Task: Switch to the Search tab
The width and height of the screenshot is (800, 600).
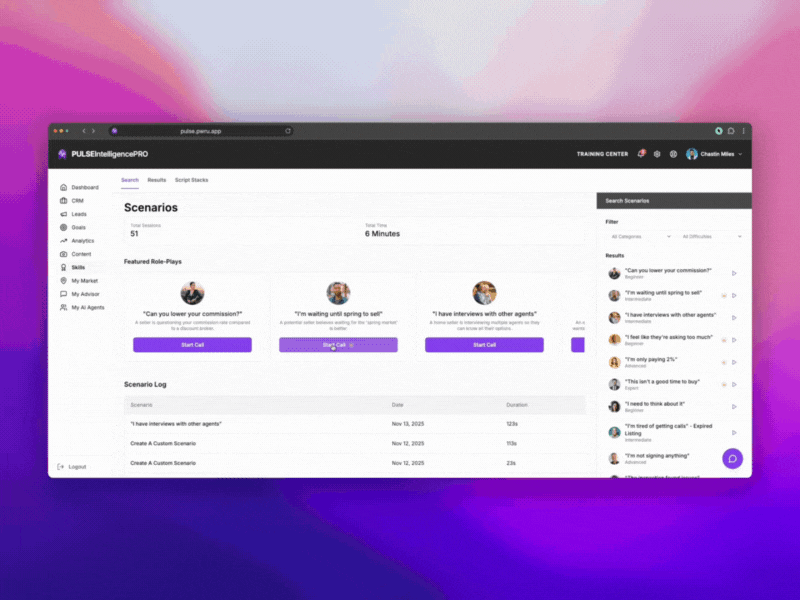Action: pyautogui.click(x=130, y=180)
